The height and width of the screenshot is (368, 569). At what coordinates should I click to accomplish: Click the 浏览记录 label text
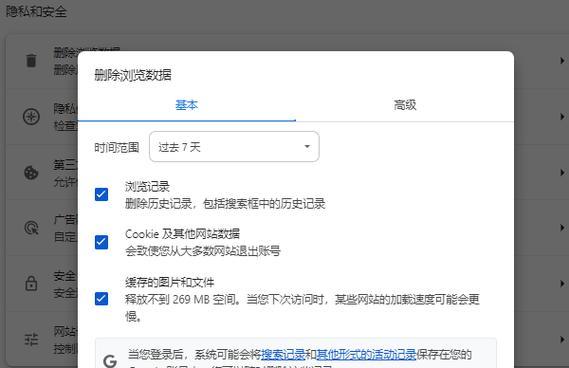coord(147,187)
